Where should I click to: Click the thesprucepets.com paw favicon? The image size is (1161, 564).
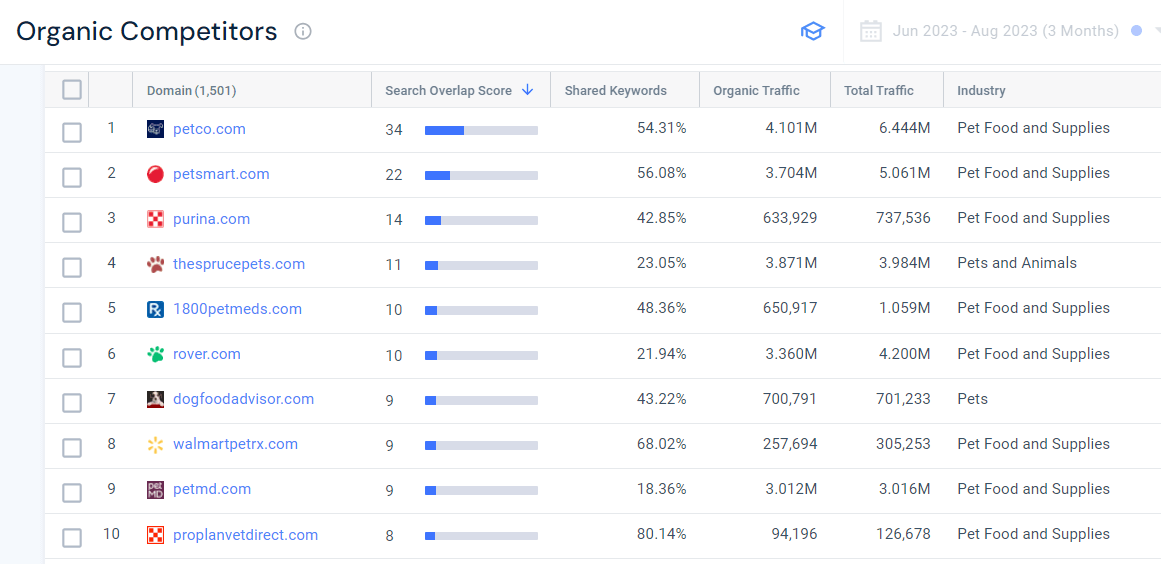click(x=155, y=264)
